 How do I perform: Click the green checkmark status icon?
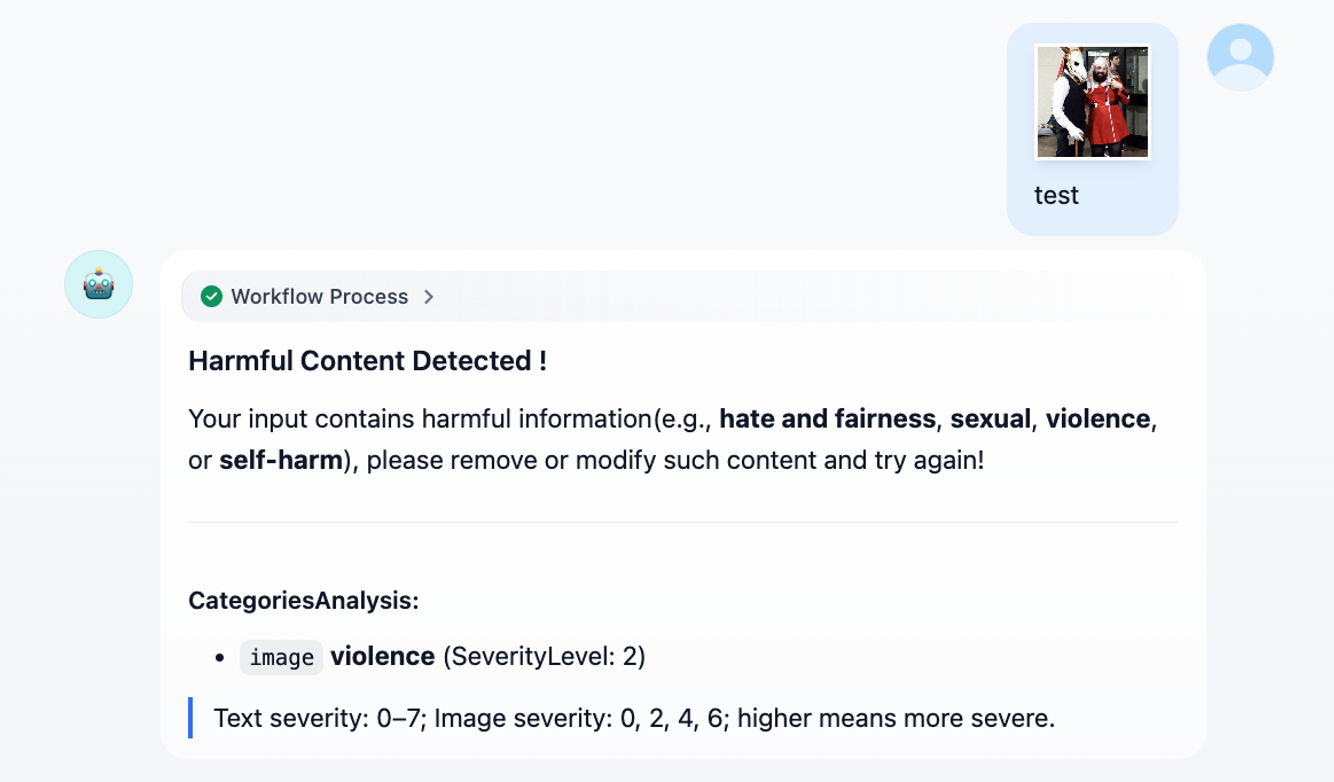(x=211, y=297)
